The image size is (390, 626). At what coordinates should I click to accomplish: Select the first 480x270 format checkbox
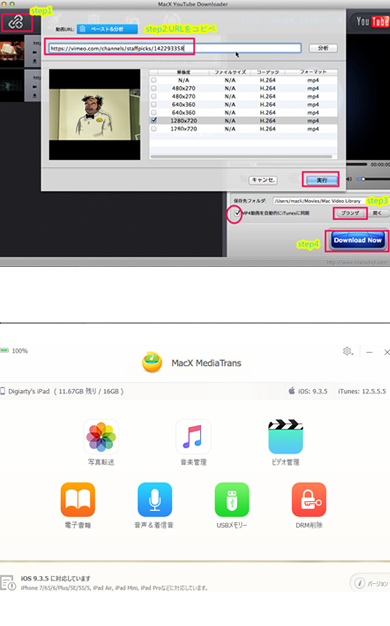pyautogui.click(x=154, y=88)
